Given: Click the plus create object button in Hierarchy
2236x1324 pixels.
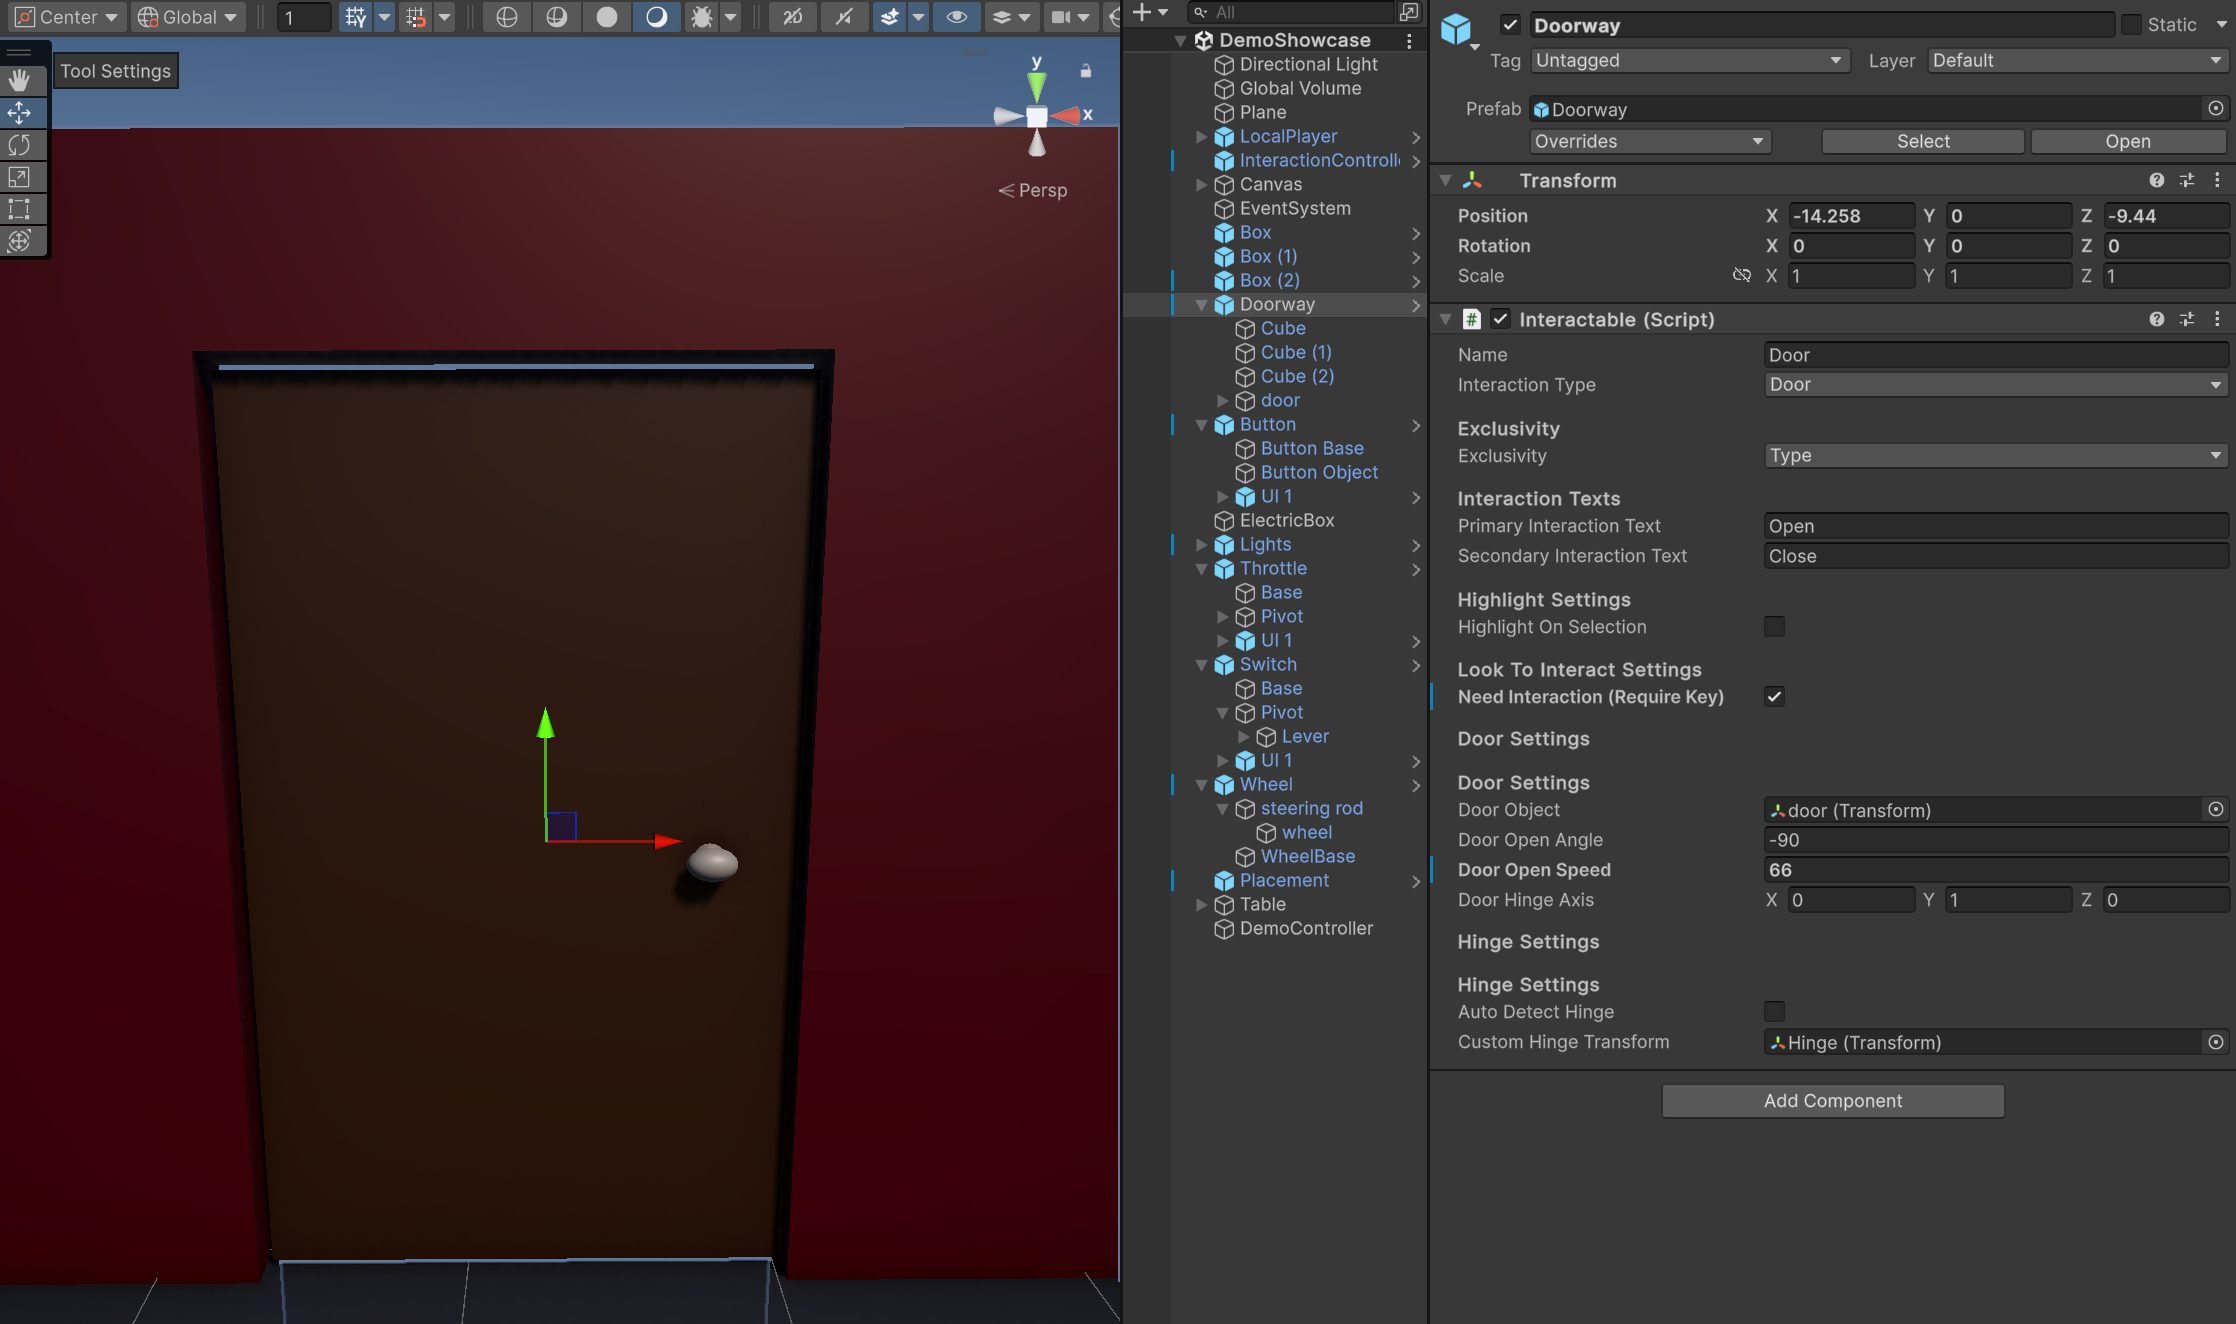Looking at the screenshot, I should tap(1142, 12).
